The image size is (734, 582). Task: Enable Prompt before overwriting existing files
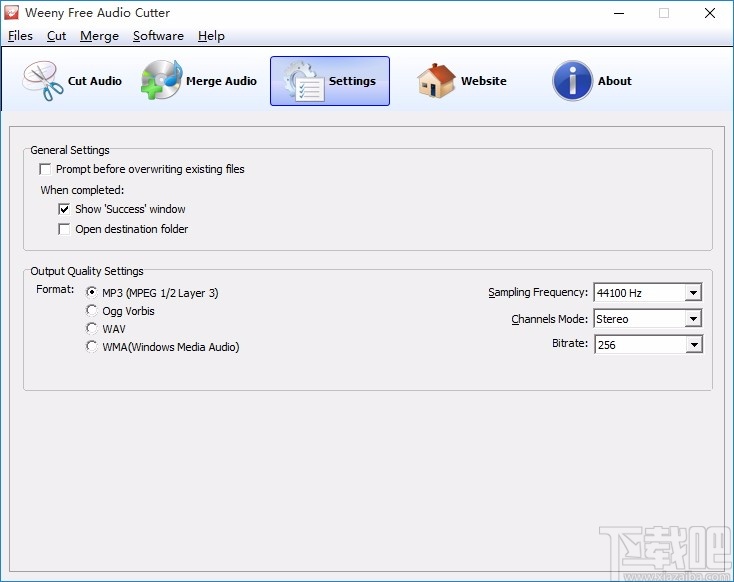point(45,169)
